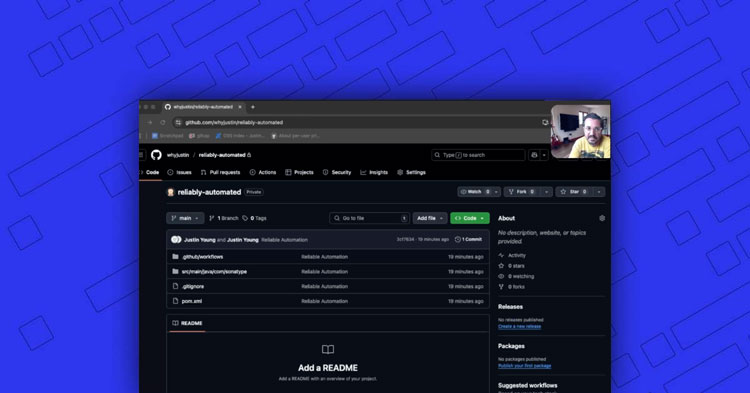750x393 pixels.
Task: Click the repository avatar next to reliably-automated
Action: (170, 192)
